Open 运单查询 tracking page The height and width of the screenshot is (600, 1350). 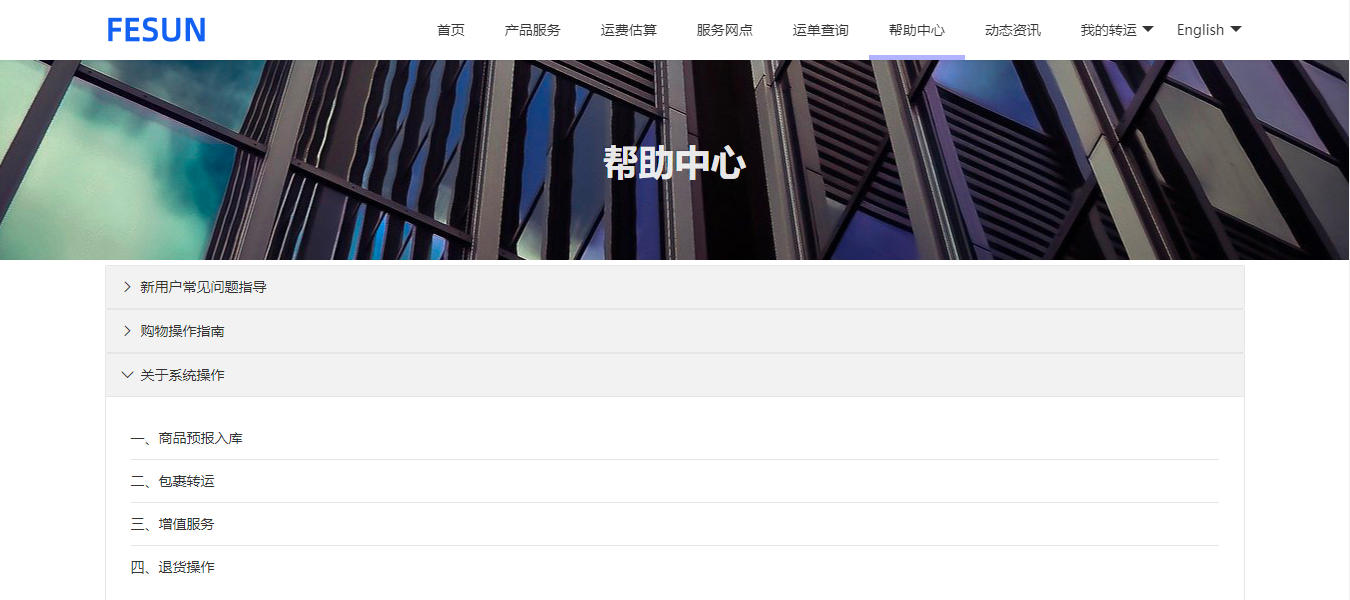(821, 30)
